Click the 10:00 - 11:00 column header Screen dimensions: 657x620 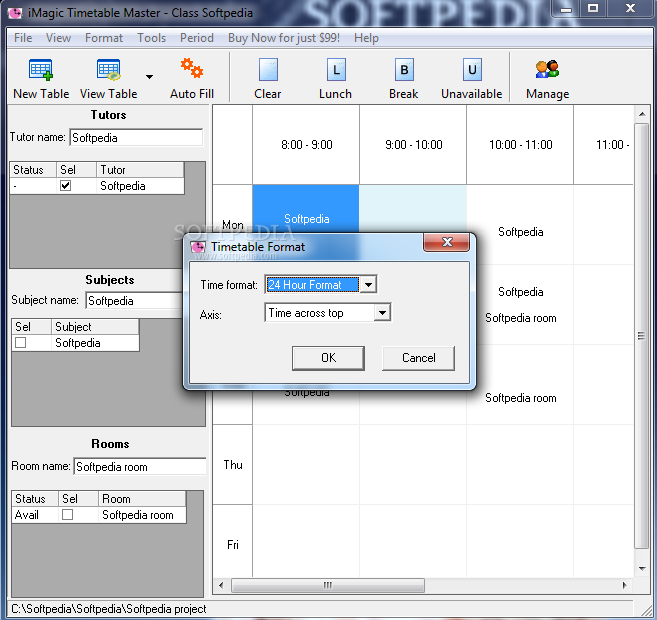click(x=520, y=145)
